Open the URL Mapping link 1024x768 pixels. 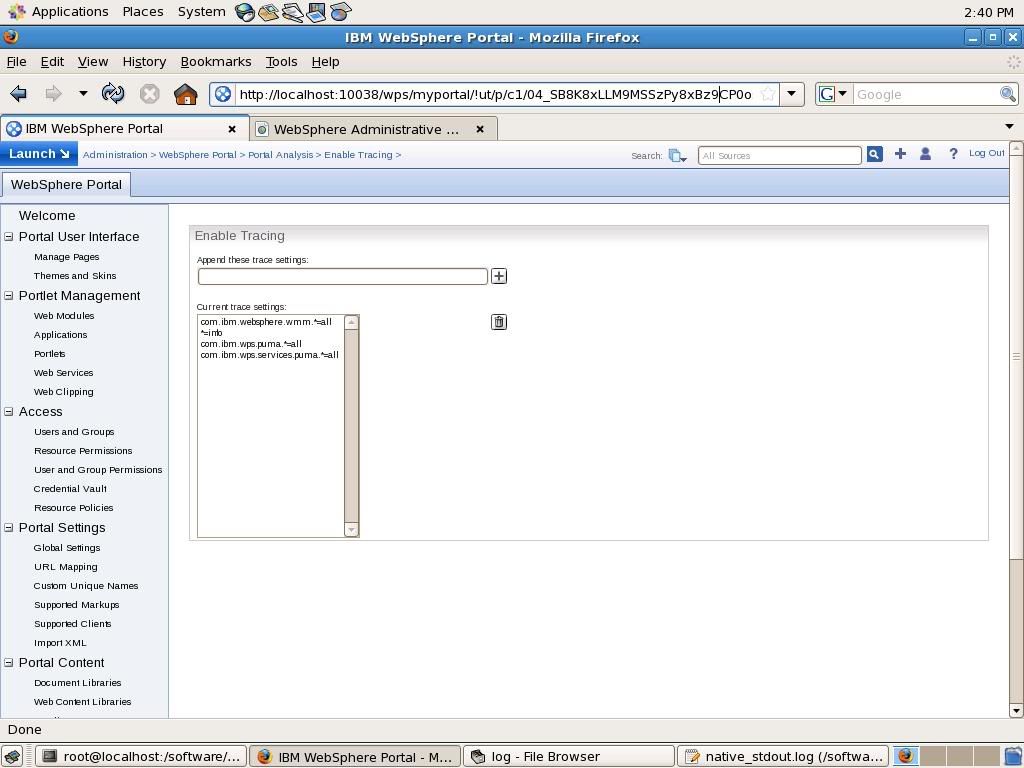click(x=65, y=567)
